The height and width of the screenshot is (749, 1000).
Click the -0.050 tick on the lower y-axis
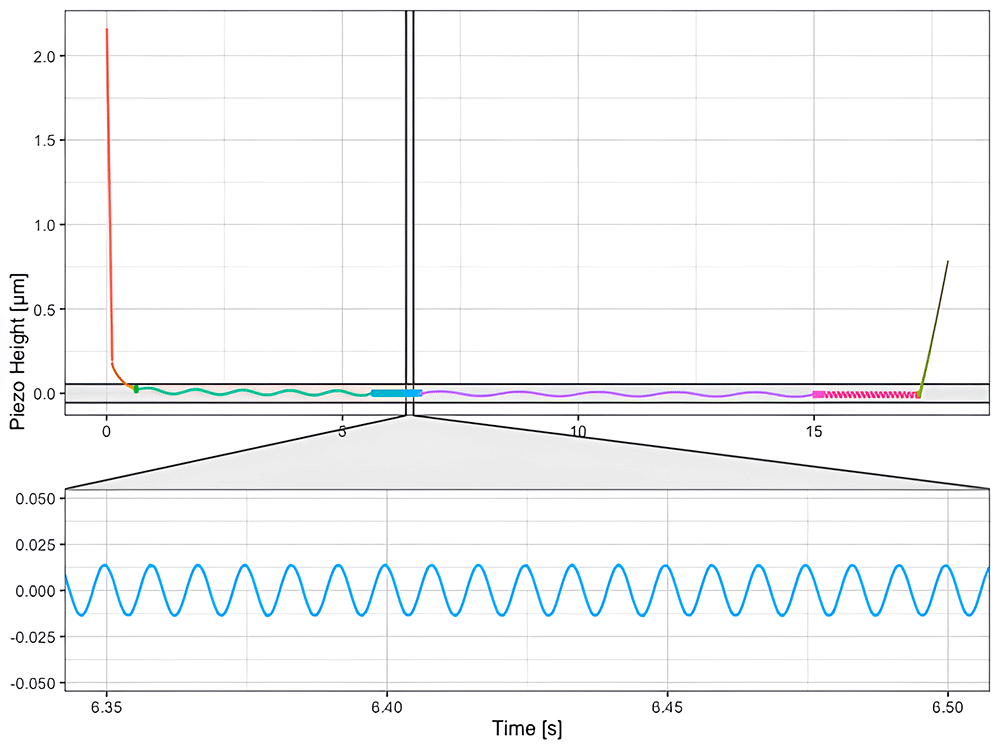click(x=34, y=683)
